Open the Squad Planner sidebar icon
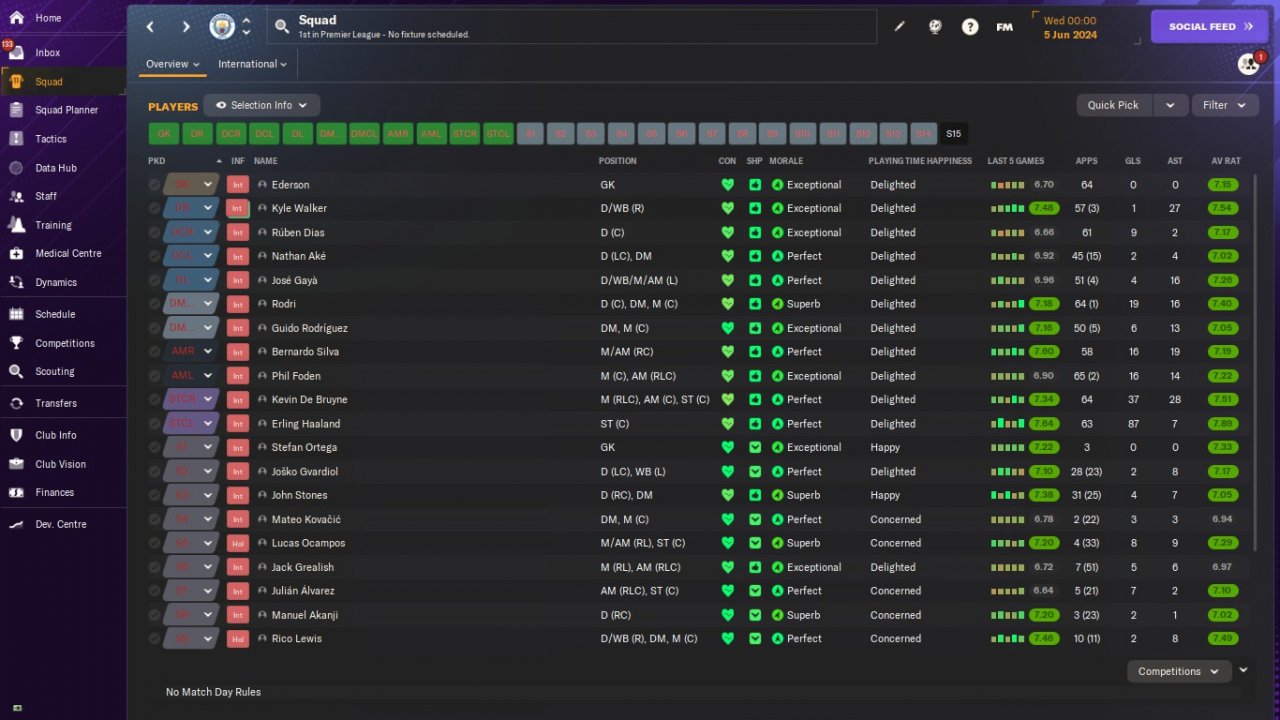 [16, 110]
